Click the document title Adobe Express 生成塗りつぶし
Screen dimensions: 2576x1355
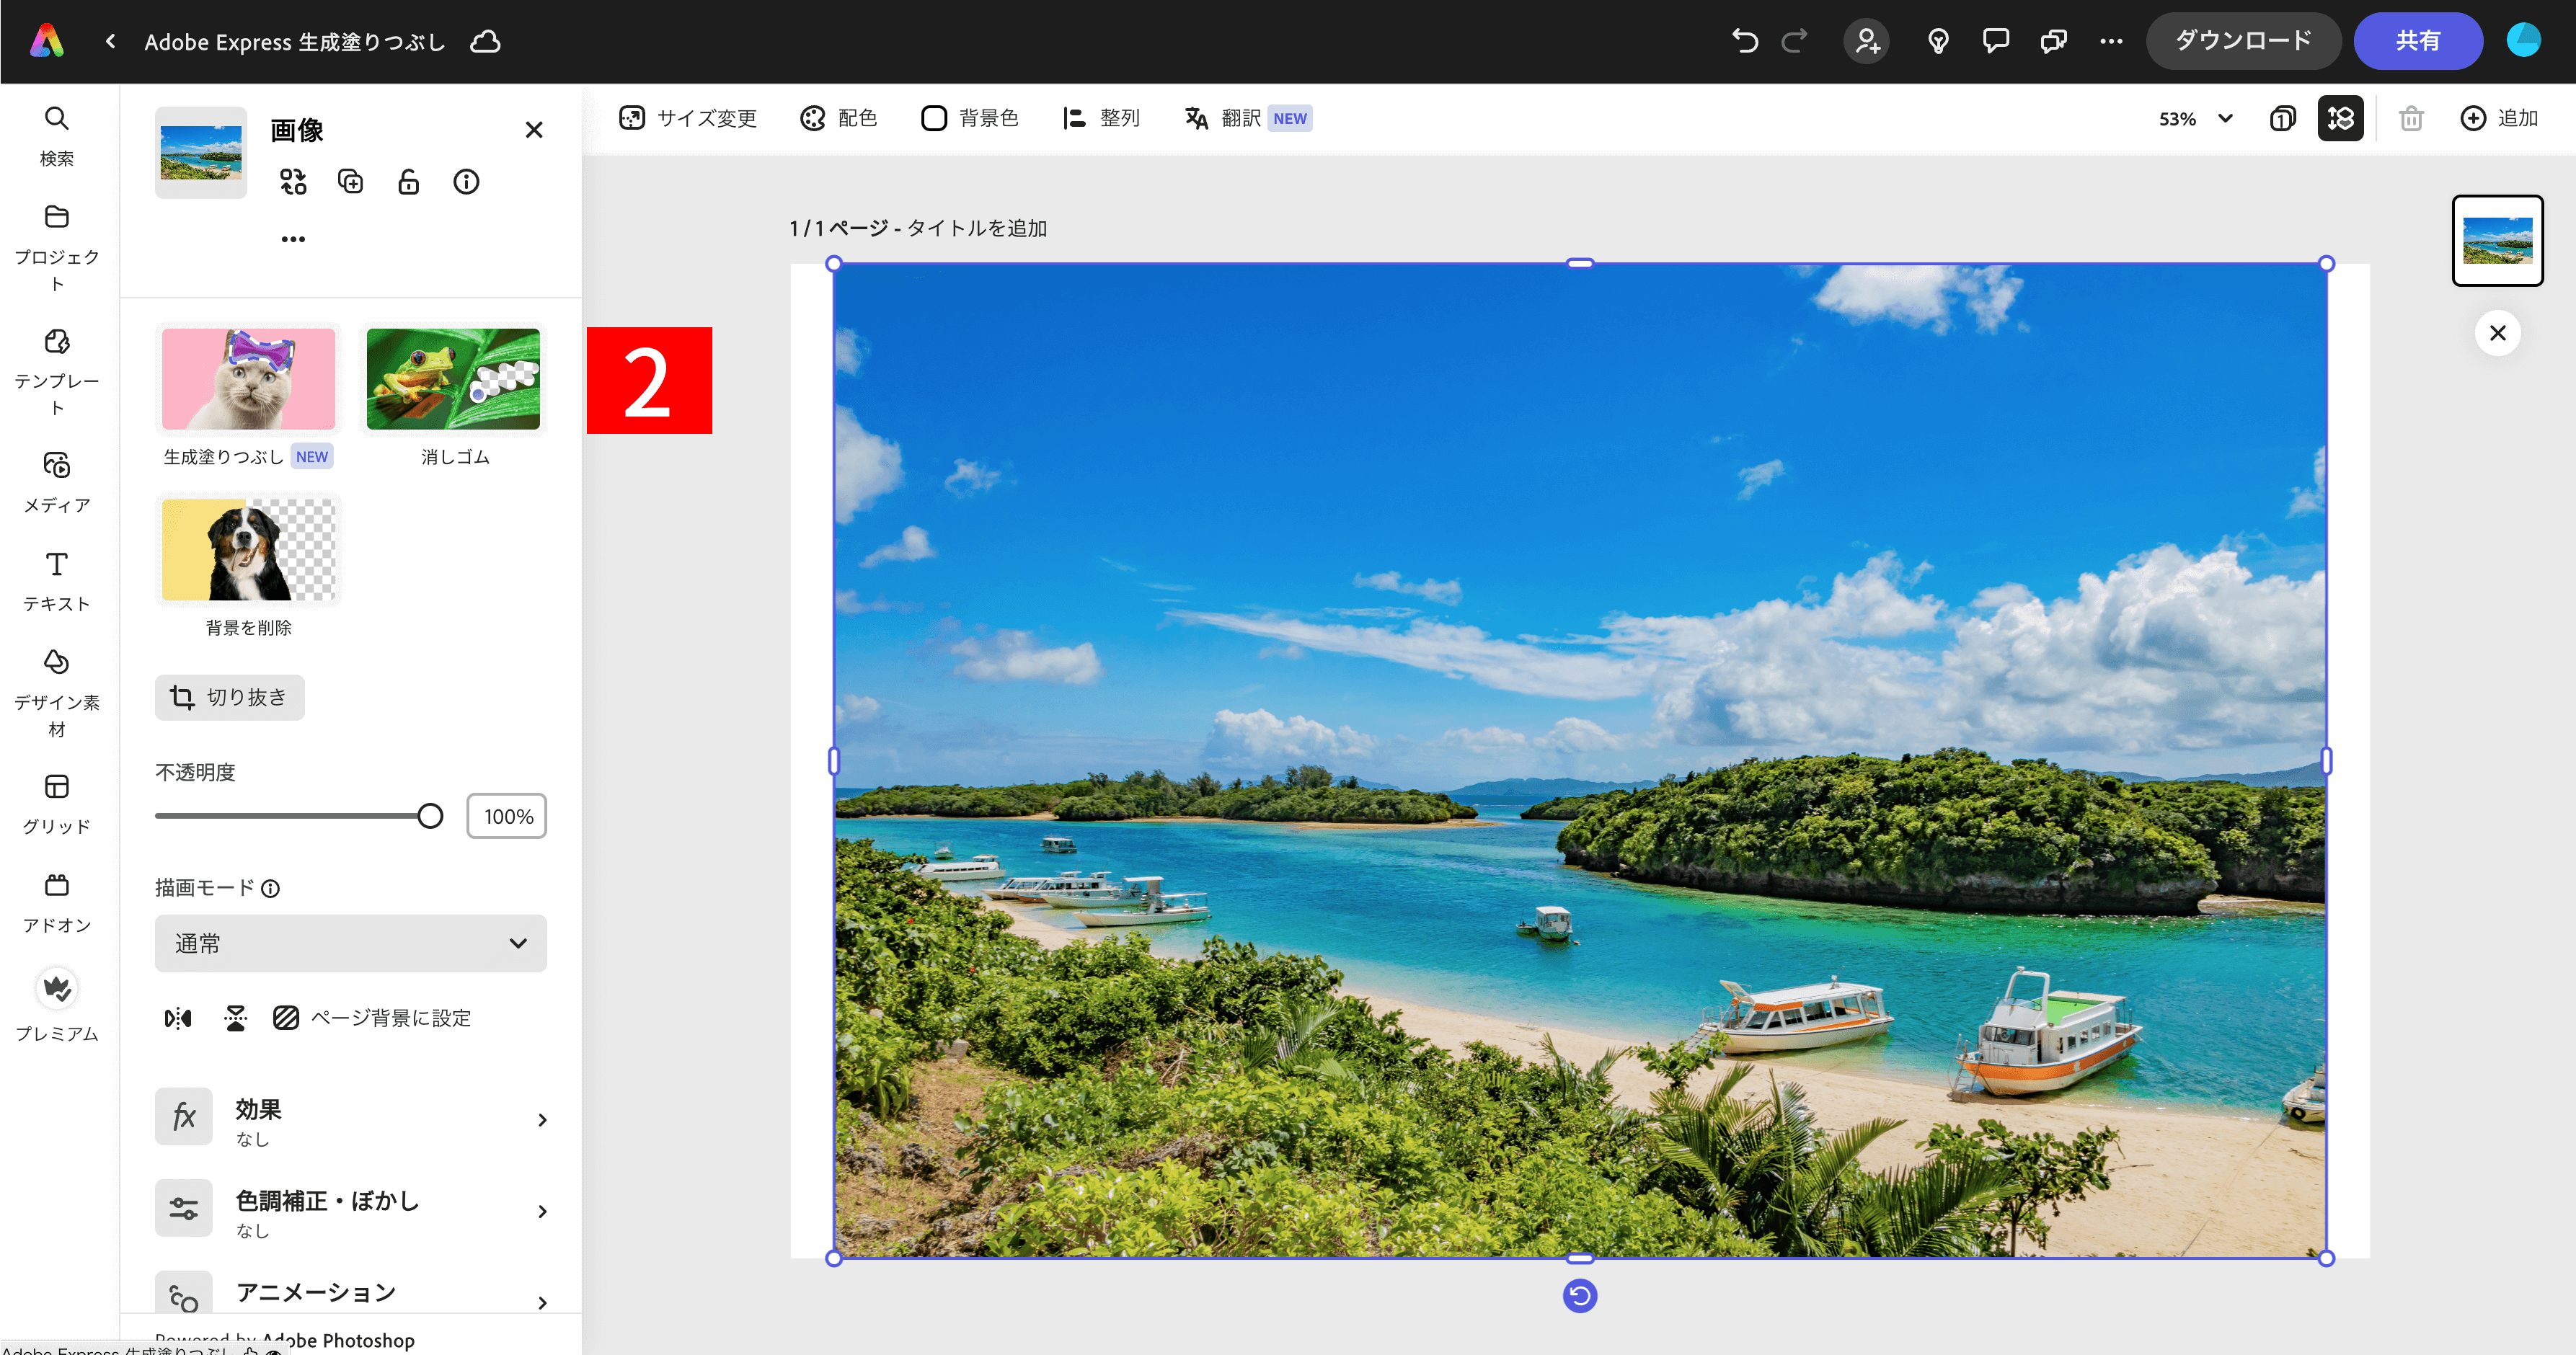point(295,41)
